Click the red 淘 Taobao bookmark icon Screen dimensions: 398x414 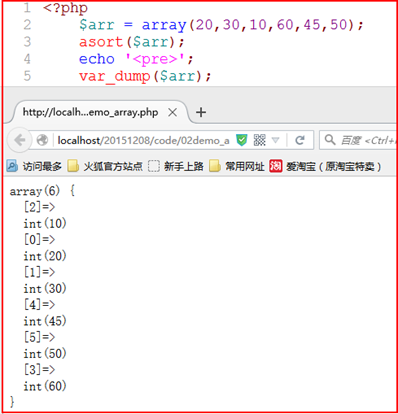point(276,166)
